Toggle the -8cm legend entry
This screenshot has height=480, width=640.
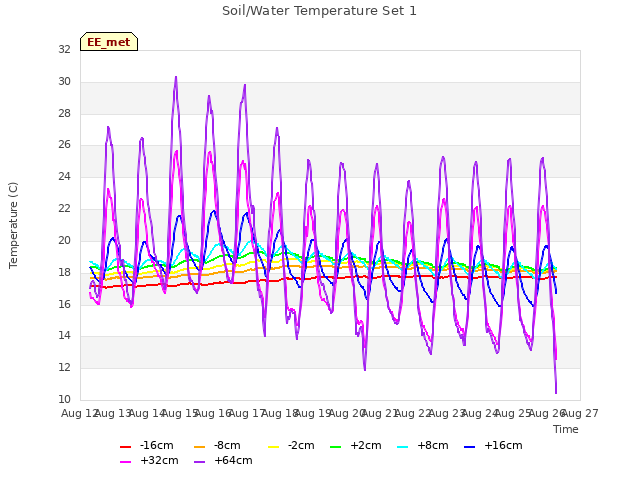(217, 445)
